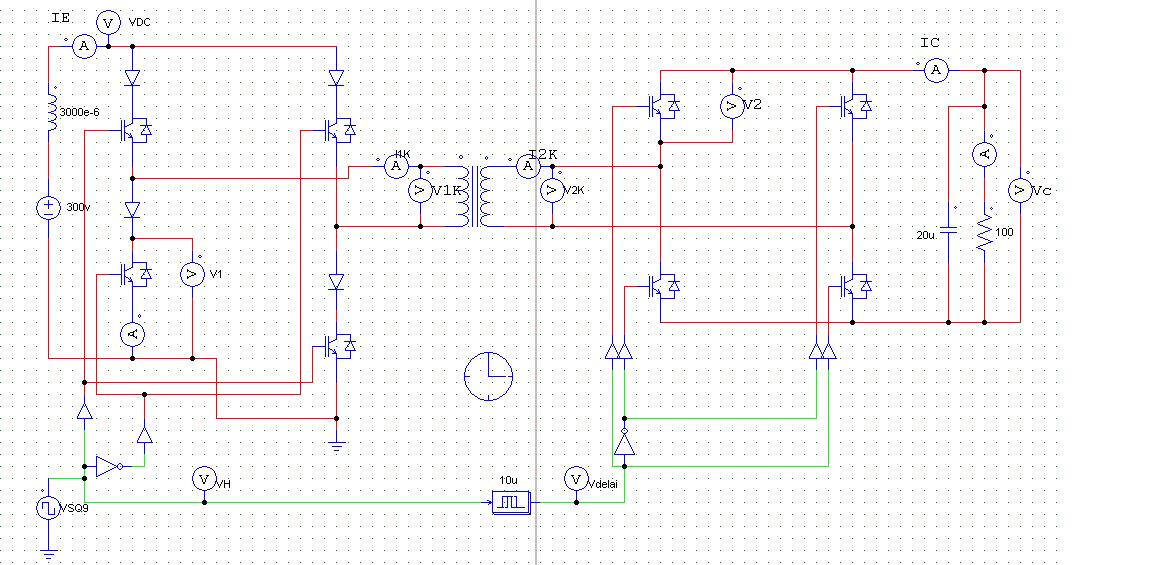Click the "10u" delay value label
Image resolution: width=1156 pixels, height=565 pixels.
[x=507, y=479]
